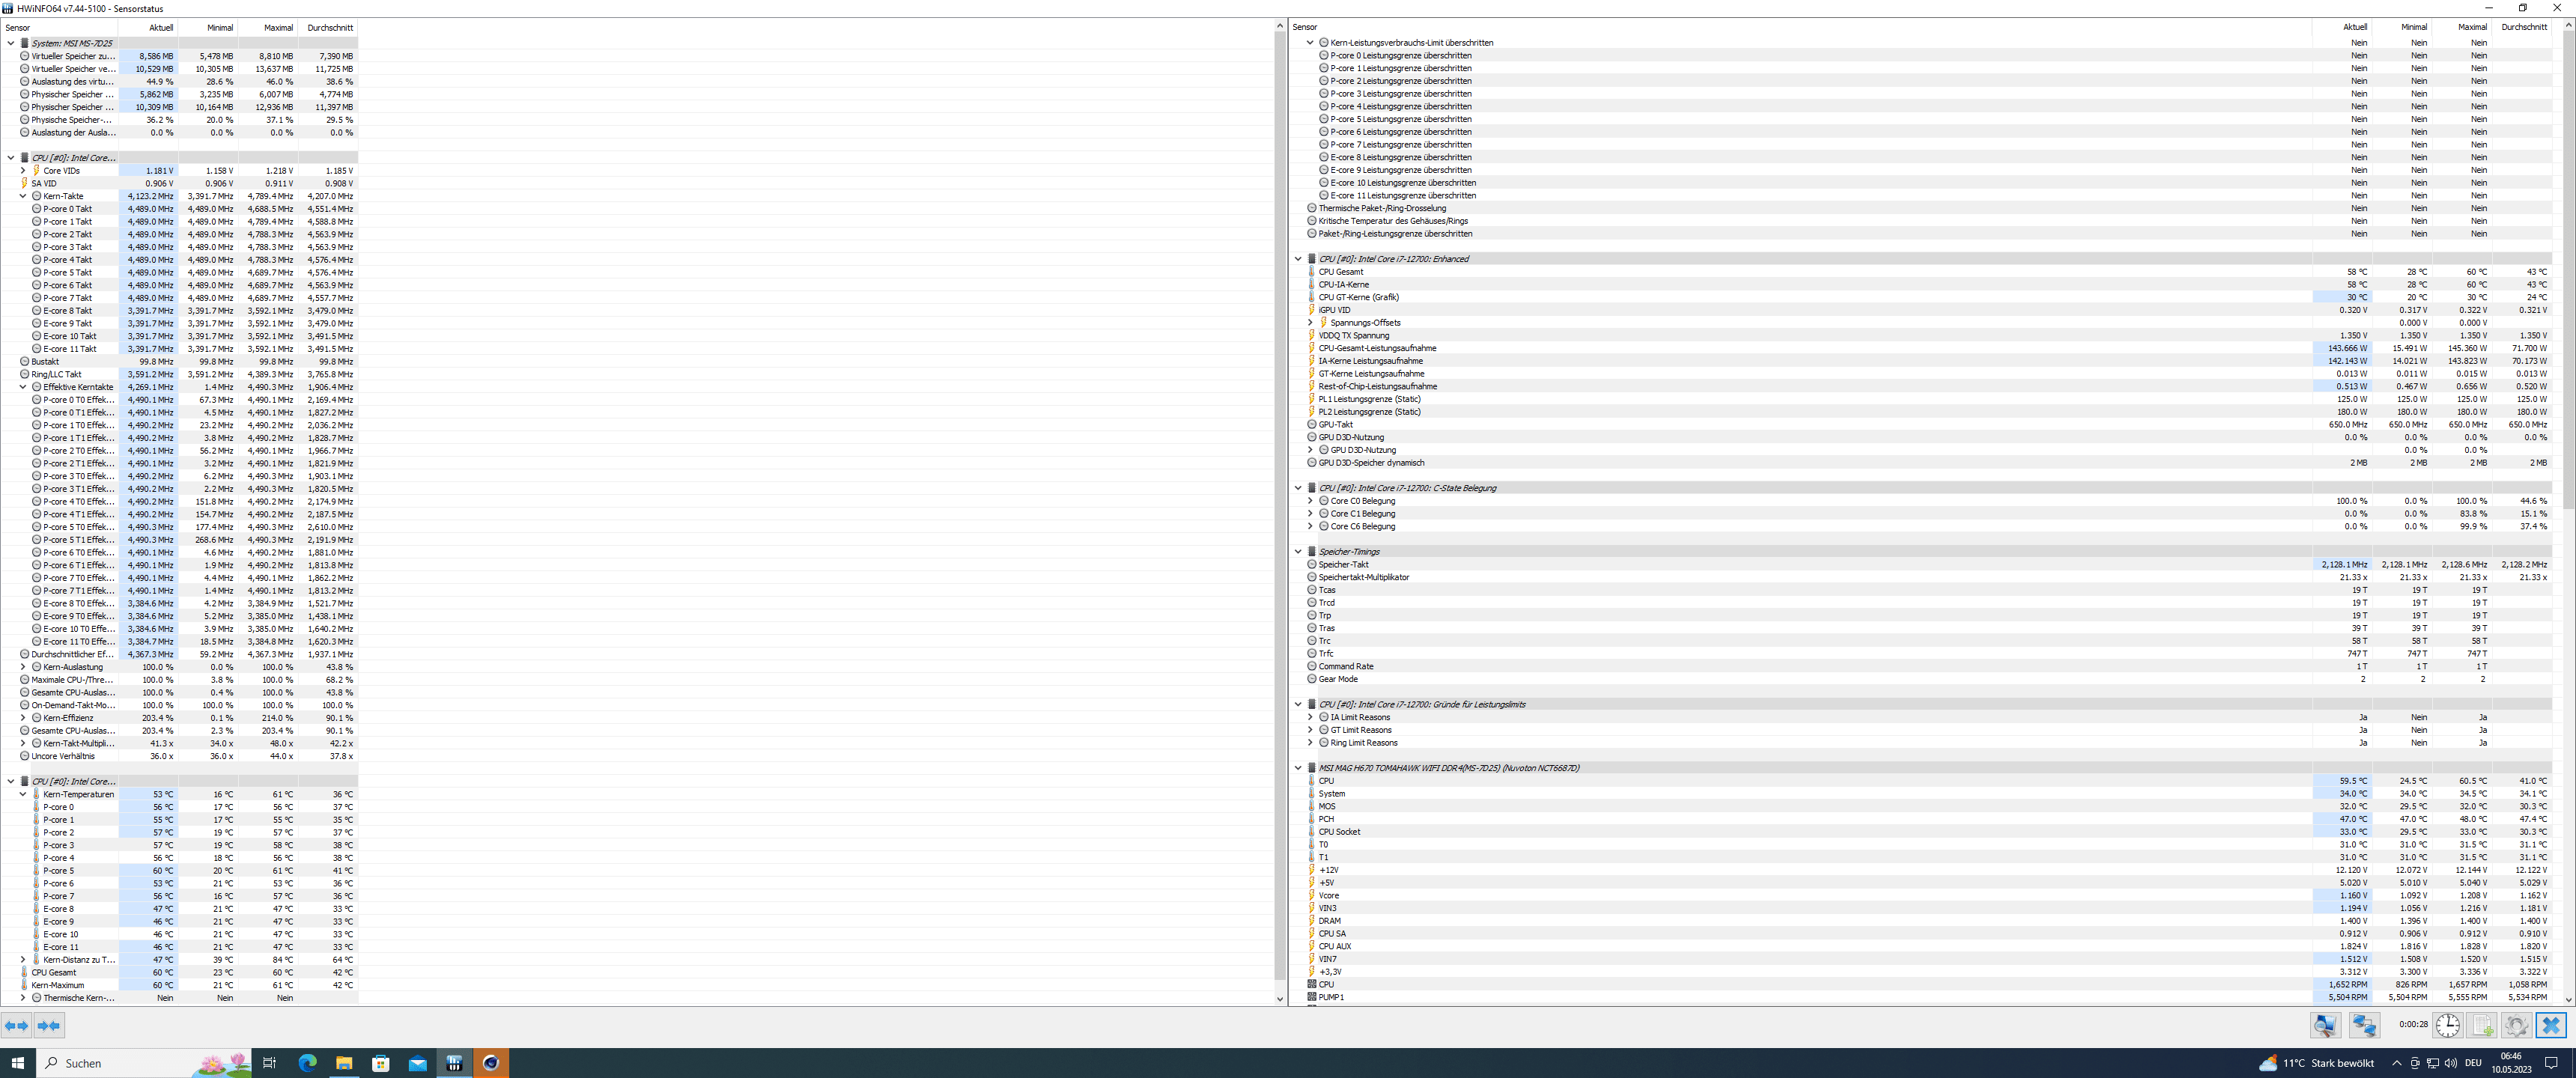2576x1078 pixels.
Task: Open the Windows Start menu
Action: pos(17,1063)
